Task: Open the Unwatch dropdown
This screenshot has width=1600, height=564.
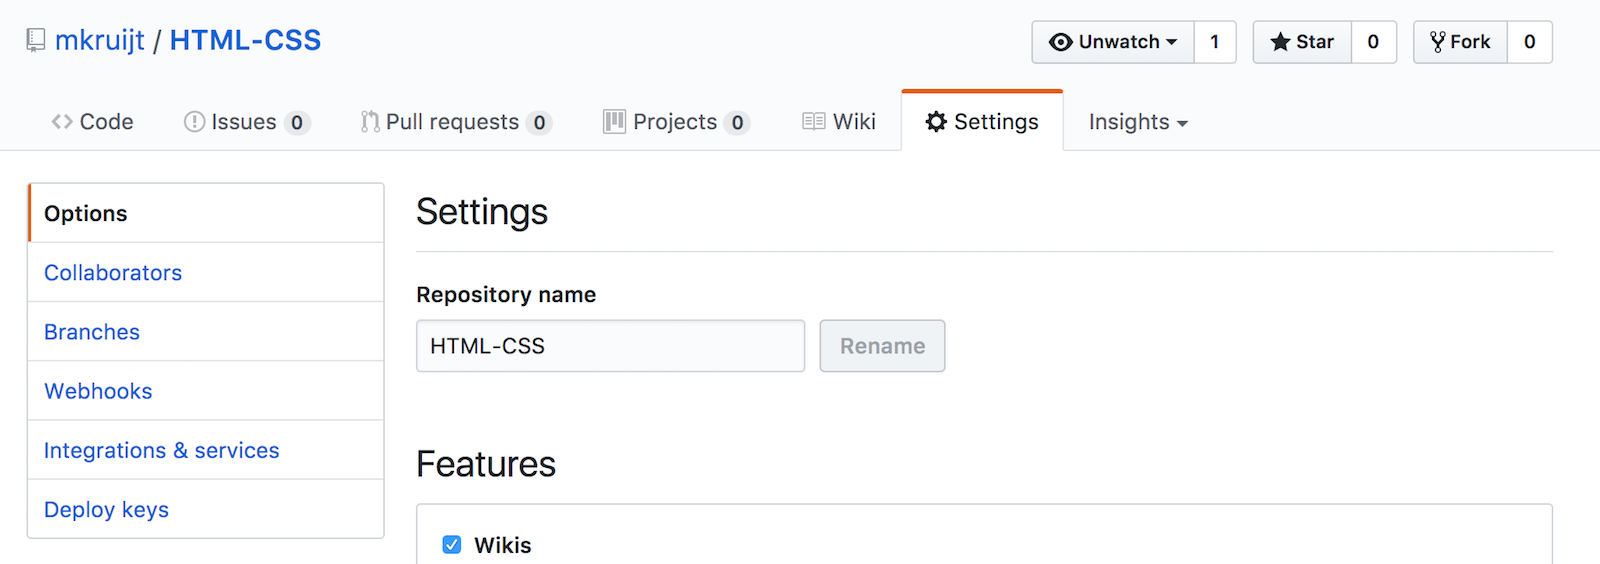Action: (1113, 42)
